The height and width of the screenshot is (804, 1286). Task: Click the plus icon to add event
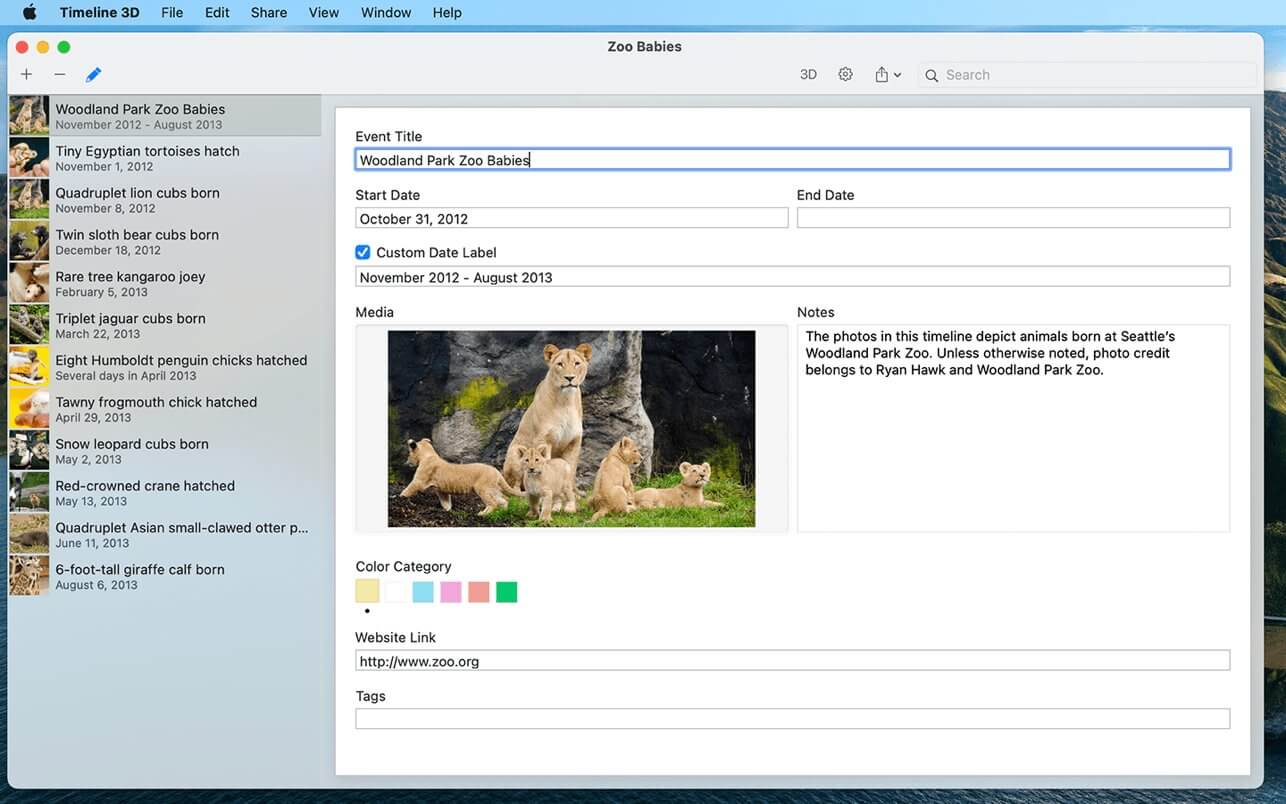click(x=26, y=75)
